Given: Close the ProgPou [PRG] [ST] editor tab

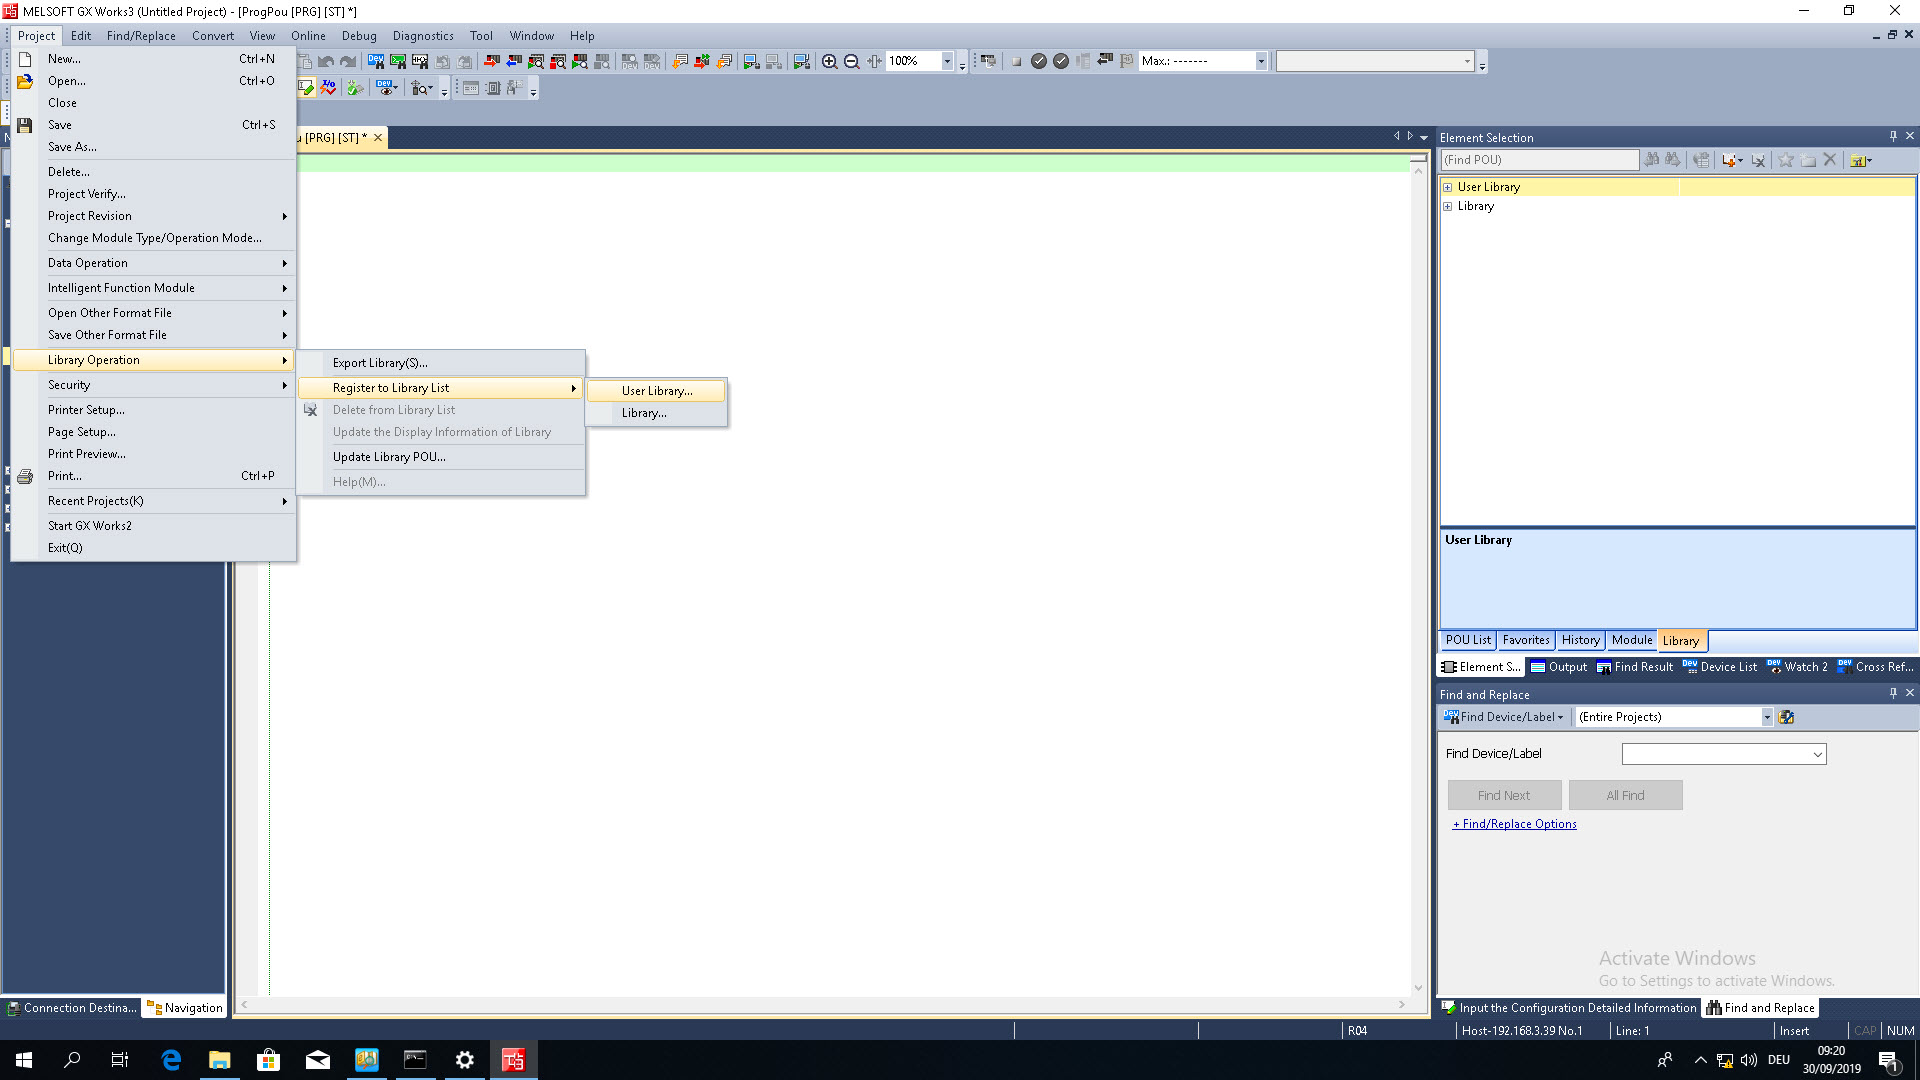Looking at the screenshot, I should click(x=378, y=138).
